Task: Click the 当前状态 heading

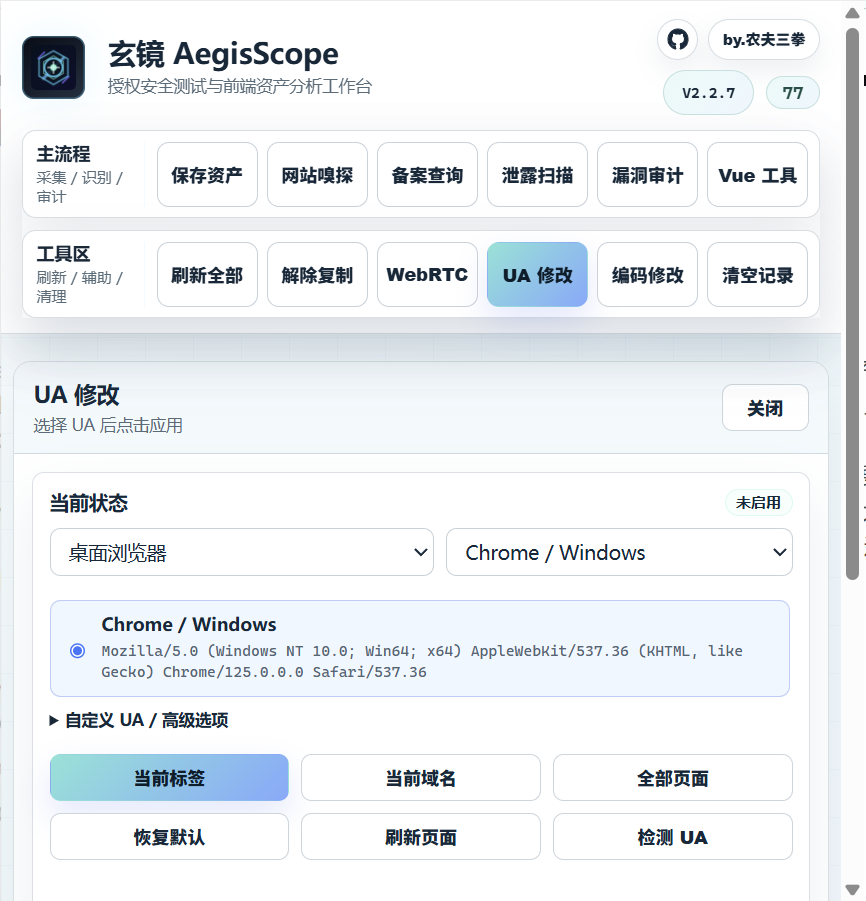Action: tap(89, 503)
